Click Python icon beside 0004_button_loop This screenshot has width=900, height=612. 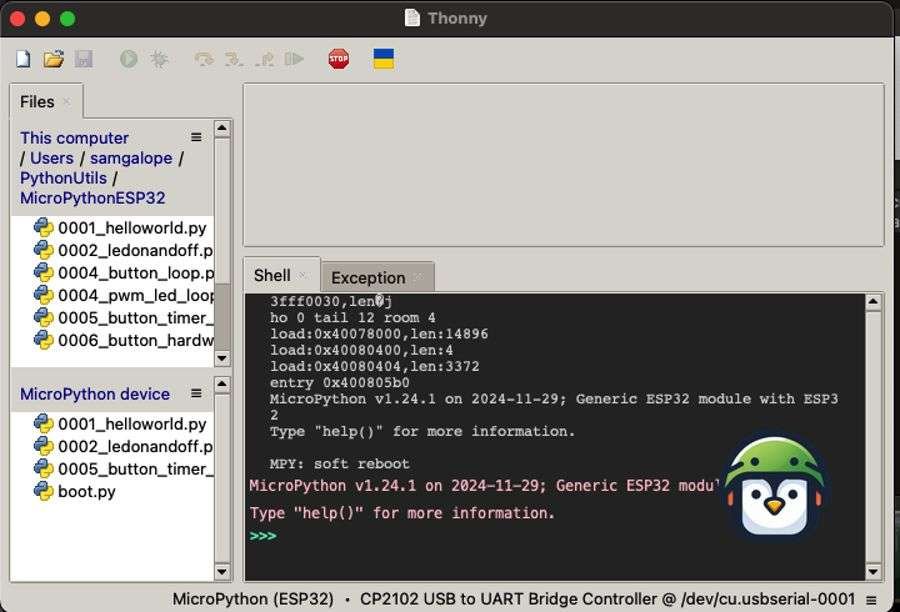point(44,273)
